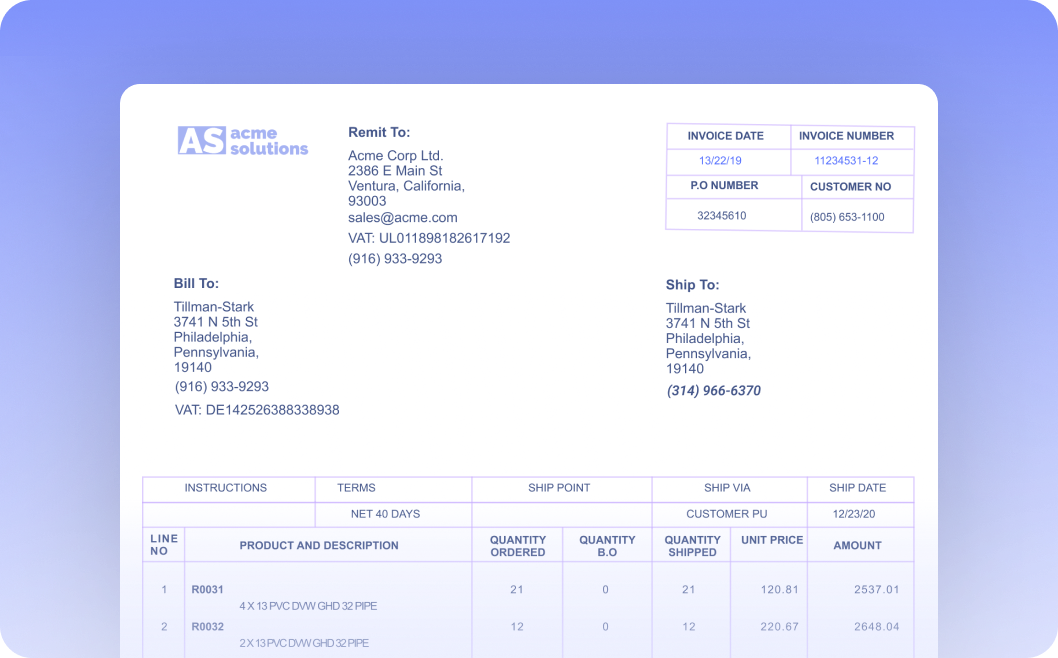
Task: Select the Remit To VAT number
Action: point(429,238)
